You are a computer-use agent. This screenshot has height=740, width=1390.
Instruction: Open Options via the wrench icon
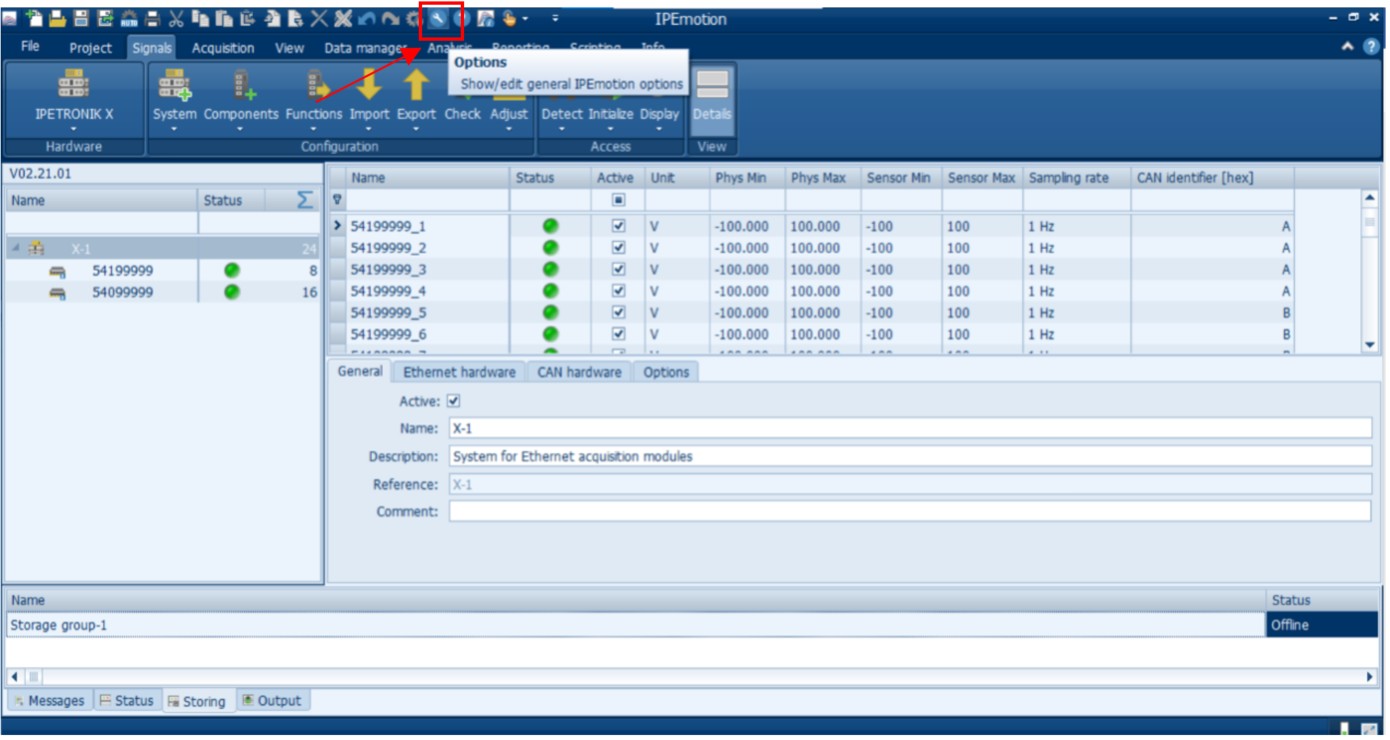(439, 19)
